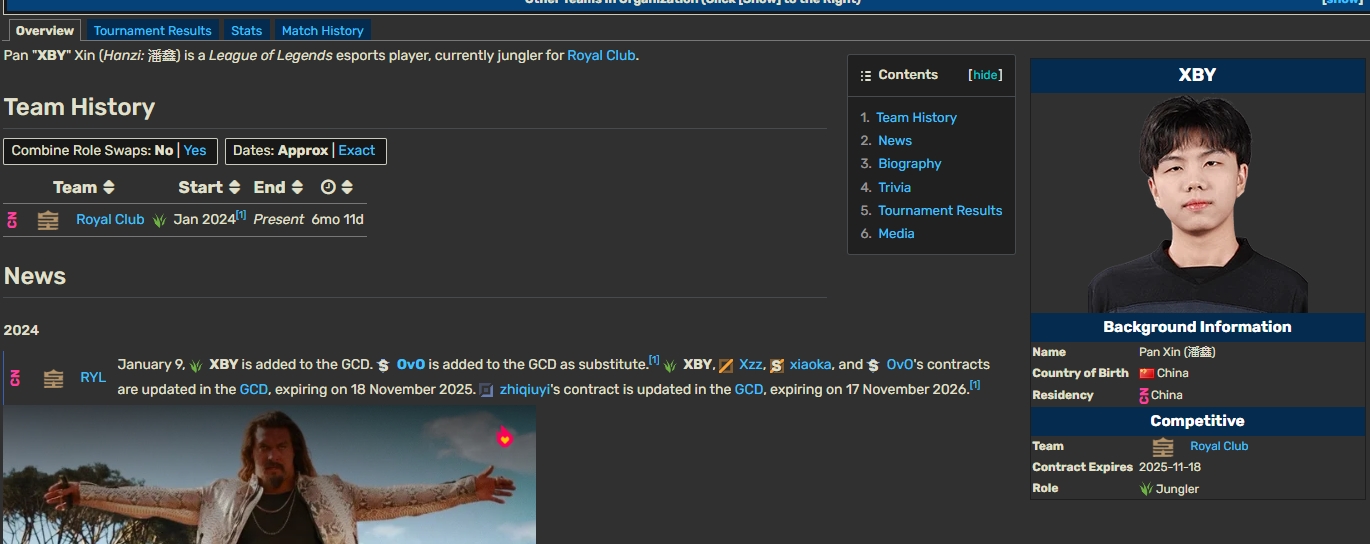Click Royal Club logo in team history row
The height and width of the screenshot is (544, 1370).
click(x=48, y=220)
